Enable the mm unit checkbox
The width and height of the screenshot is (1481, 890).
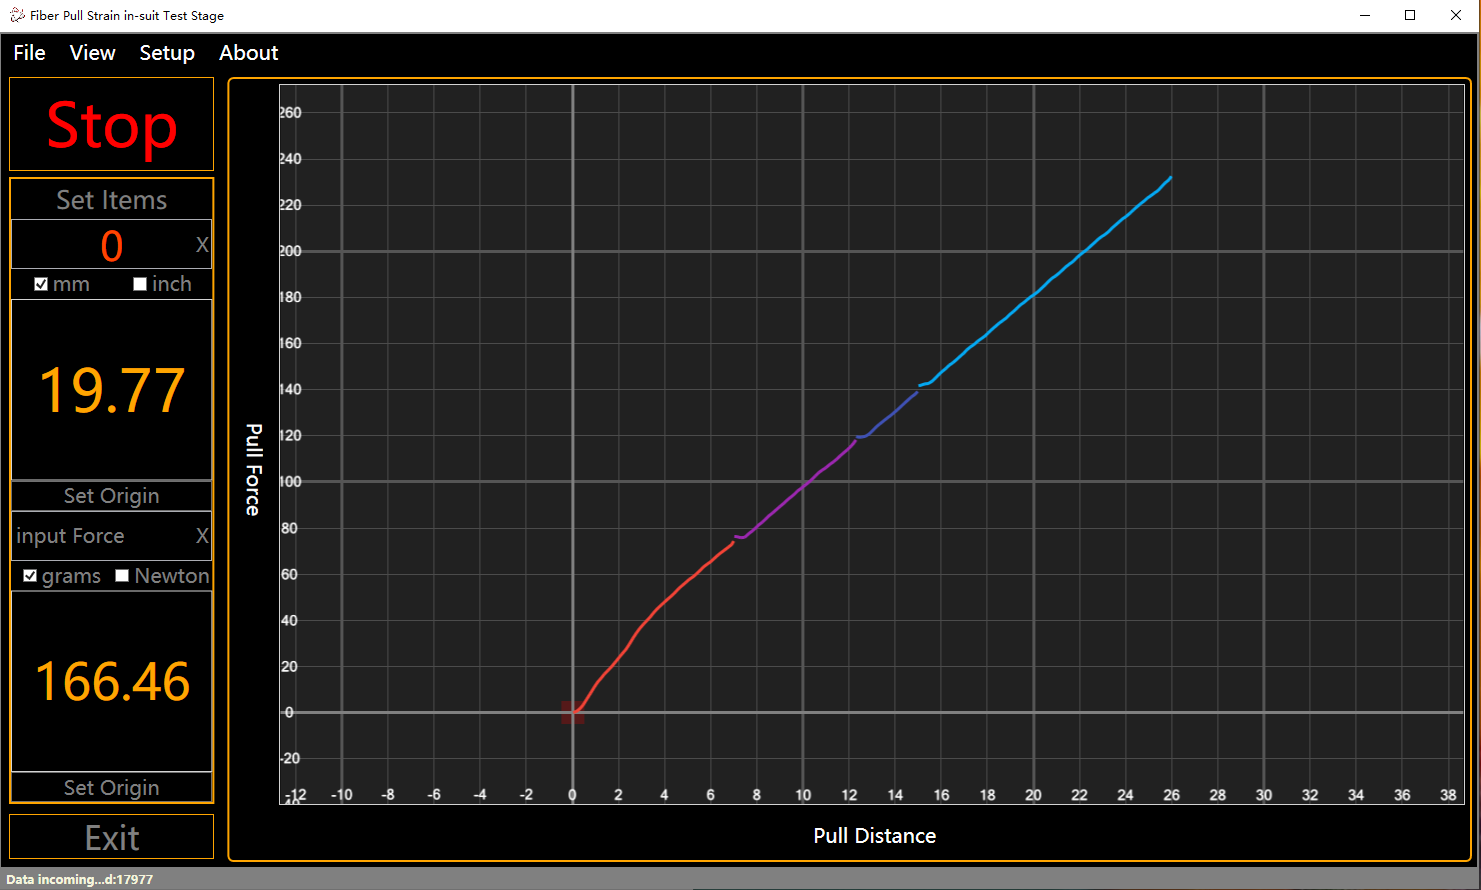(x=41, y=284)
